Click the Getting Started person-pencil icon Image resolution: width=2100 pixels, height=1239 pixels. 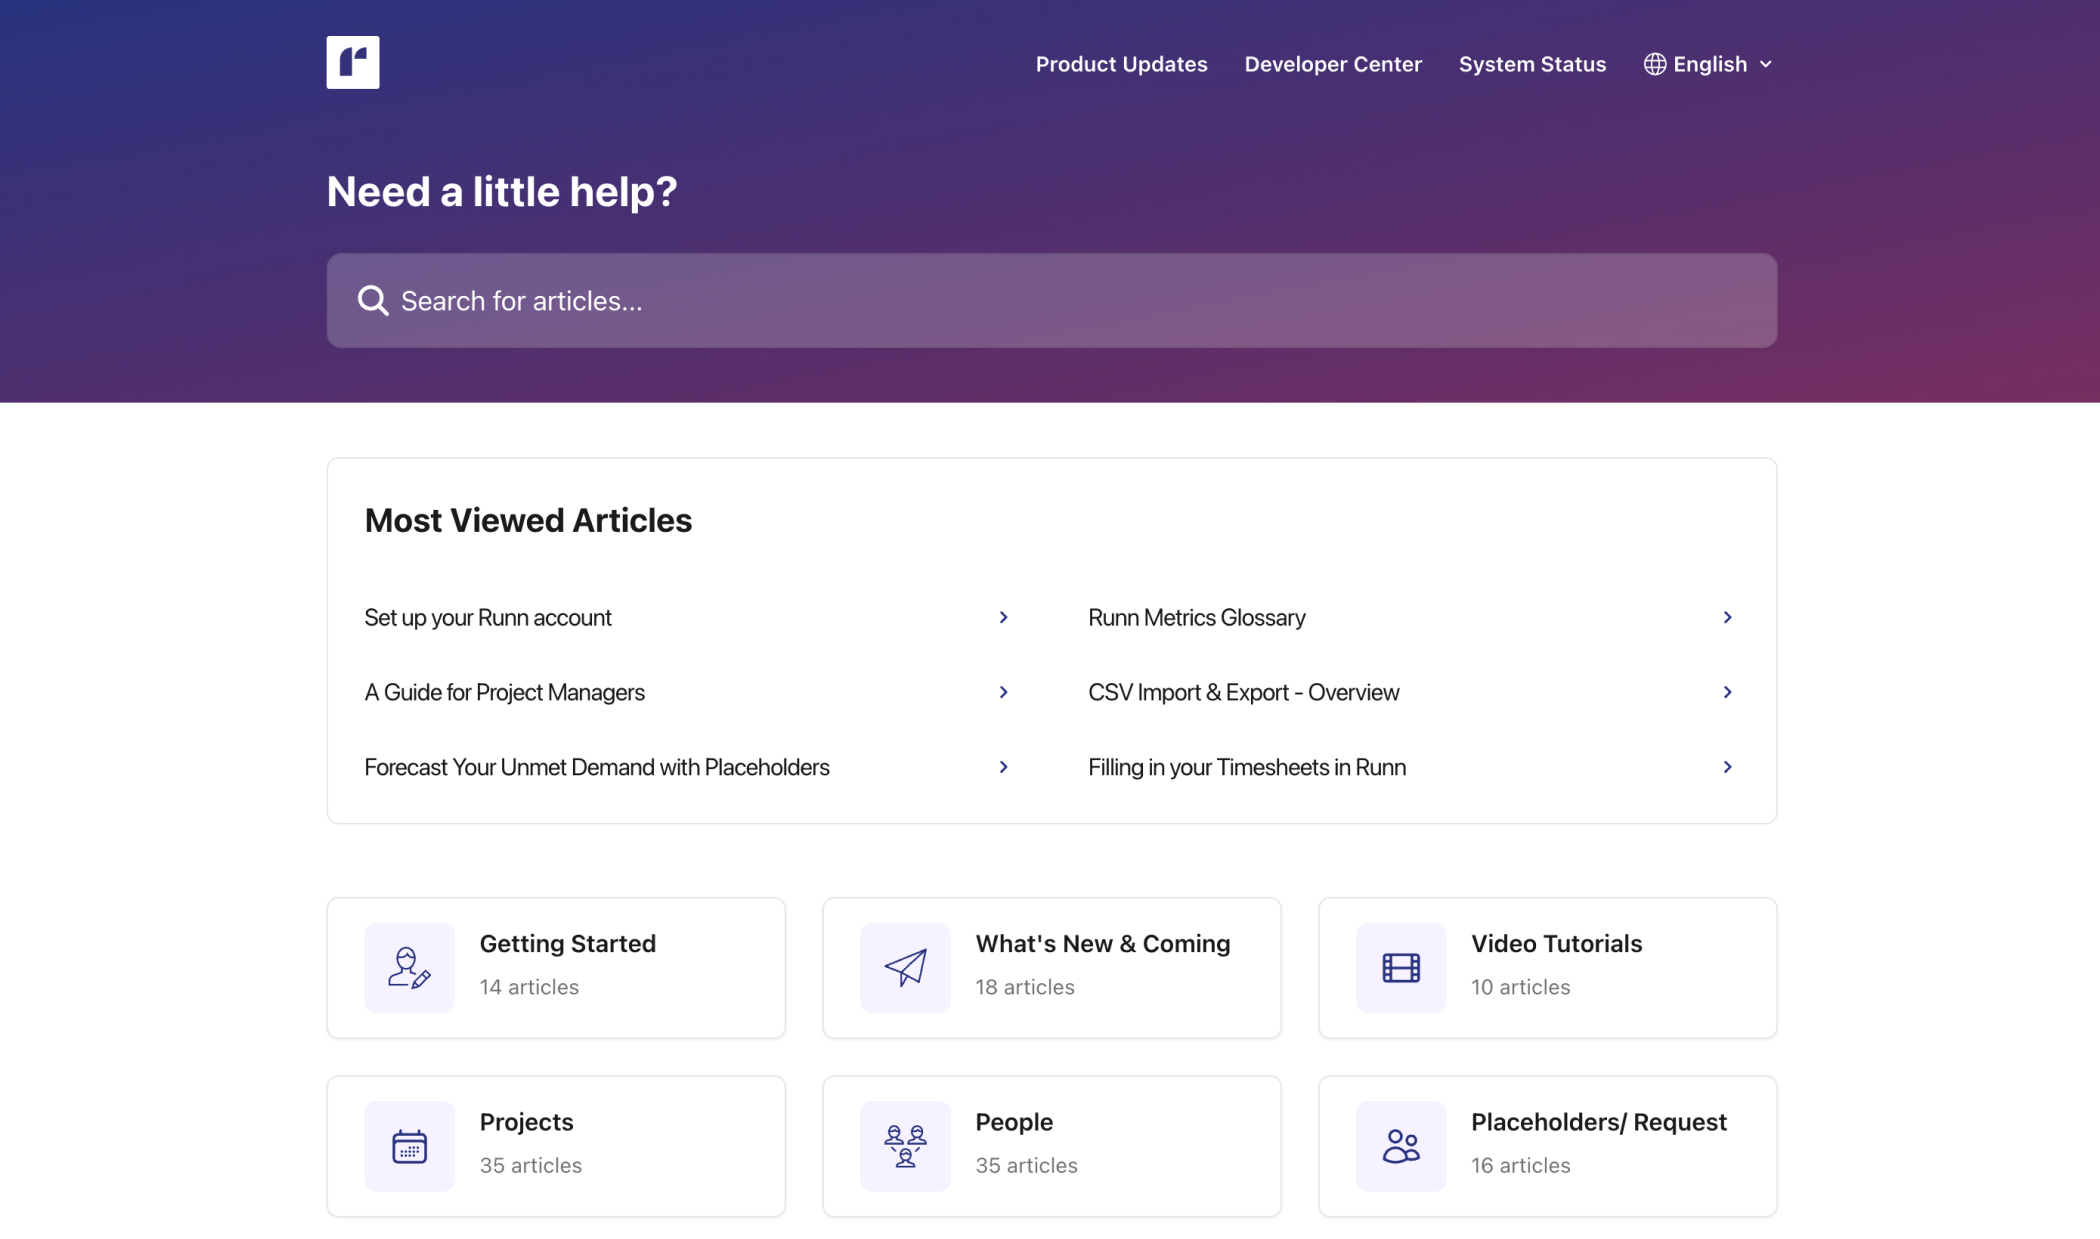pyautogui.click(x=409, y=968)
